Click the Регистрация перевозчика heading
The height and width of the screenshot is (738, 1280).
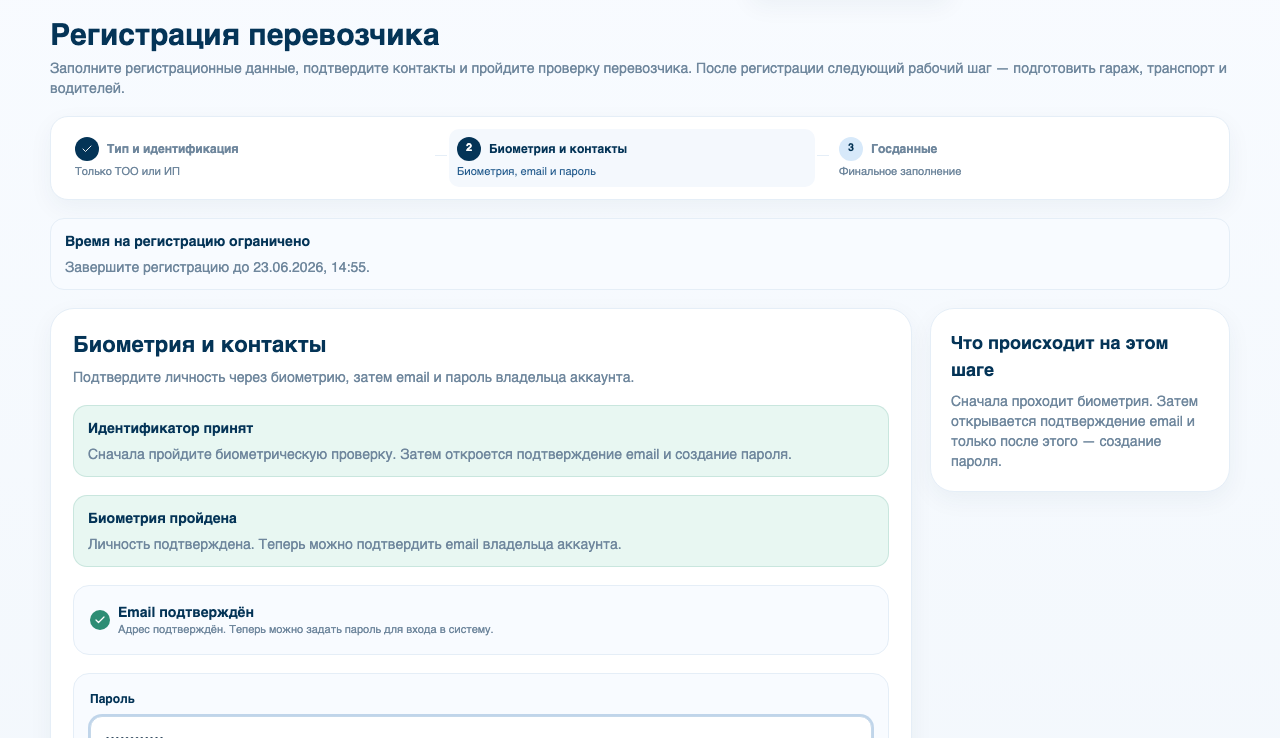point(245,35)
